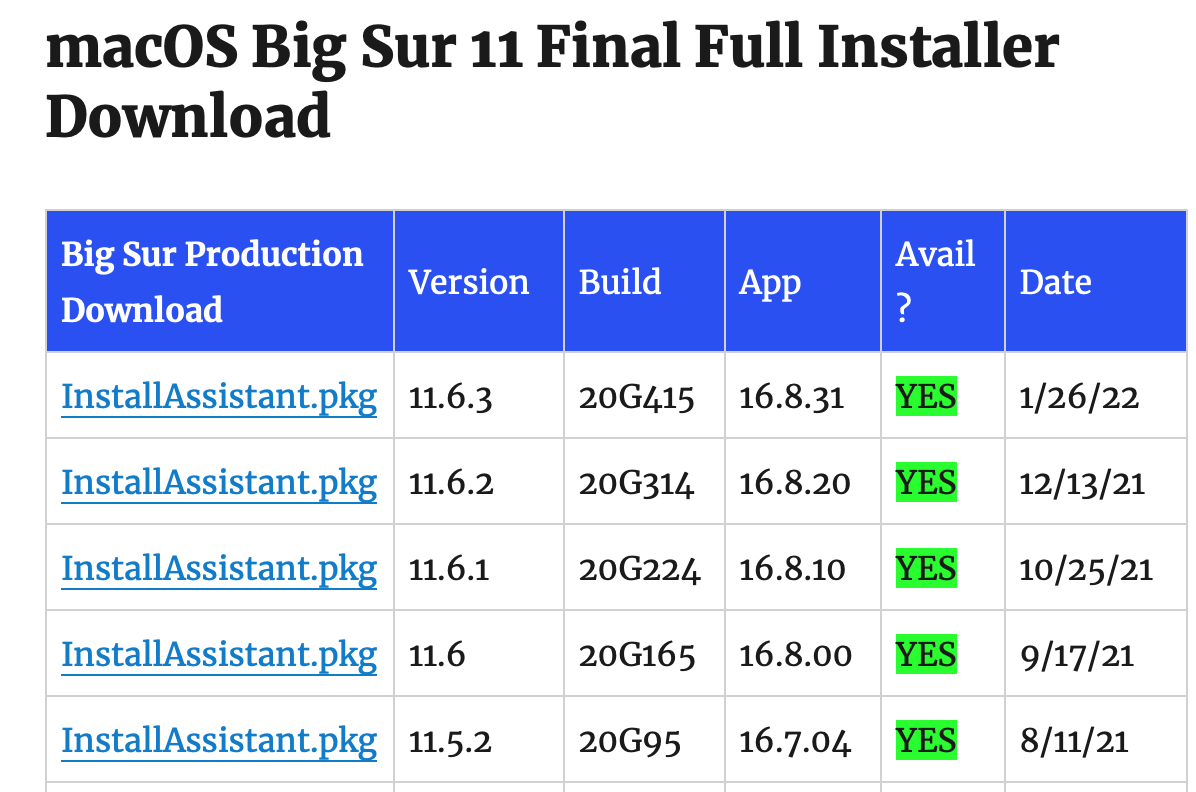
Task: Click the 1/26/22 date cell
Action: pos(1079,398)
